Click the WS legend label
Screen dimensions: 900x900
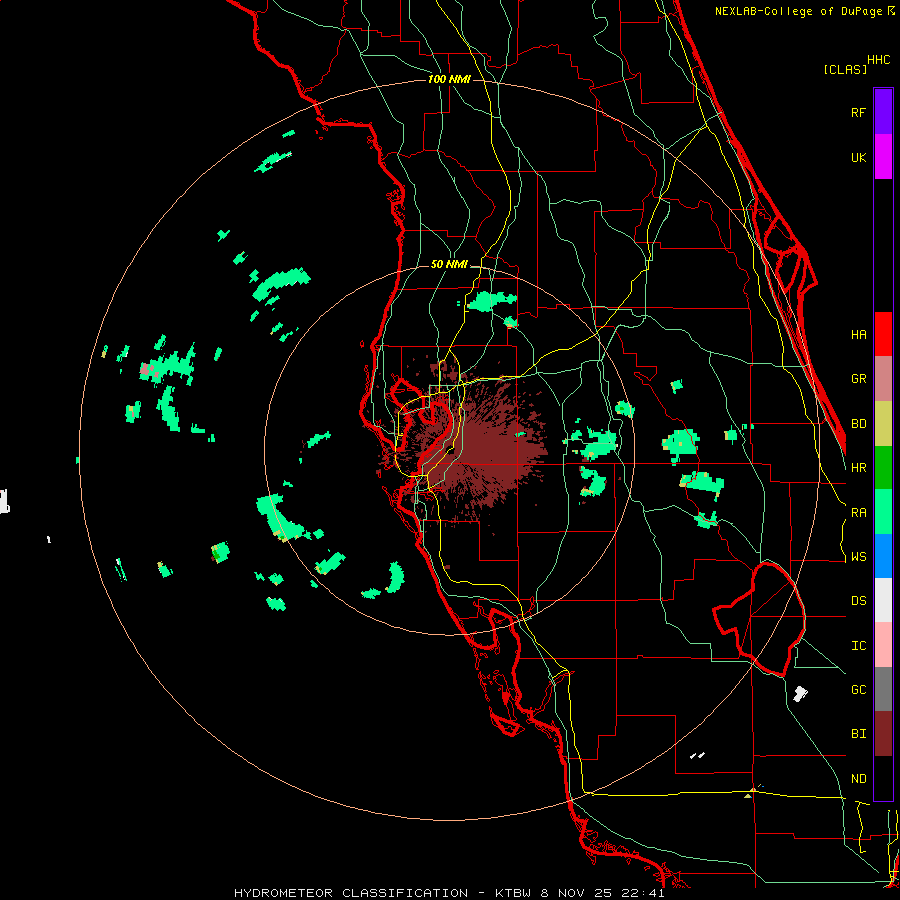pos(858,557)
